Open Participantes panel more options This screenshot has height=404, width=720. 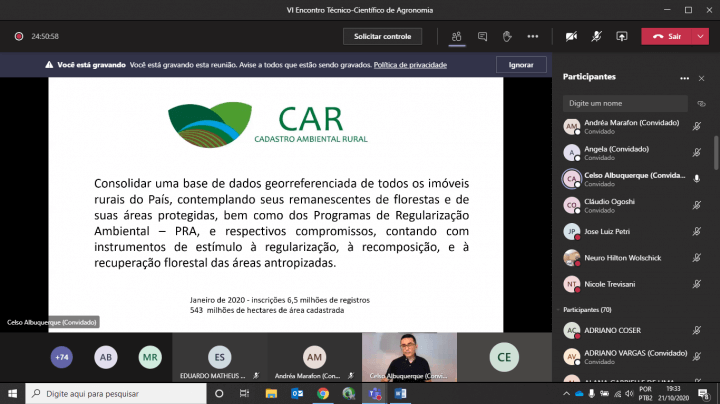[x=685, y=78]
